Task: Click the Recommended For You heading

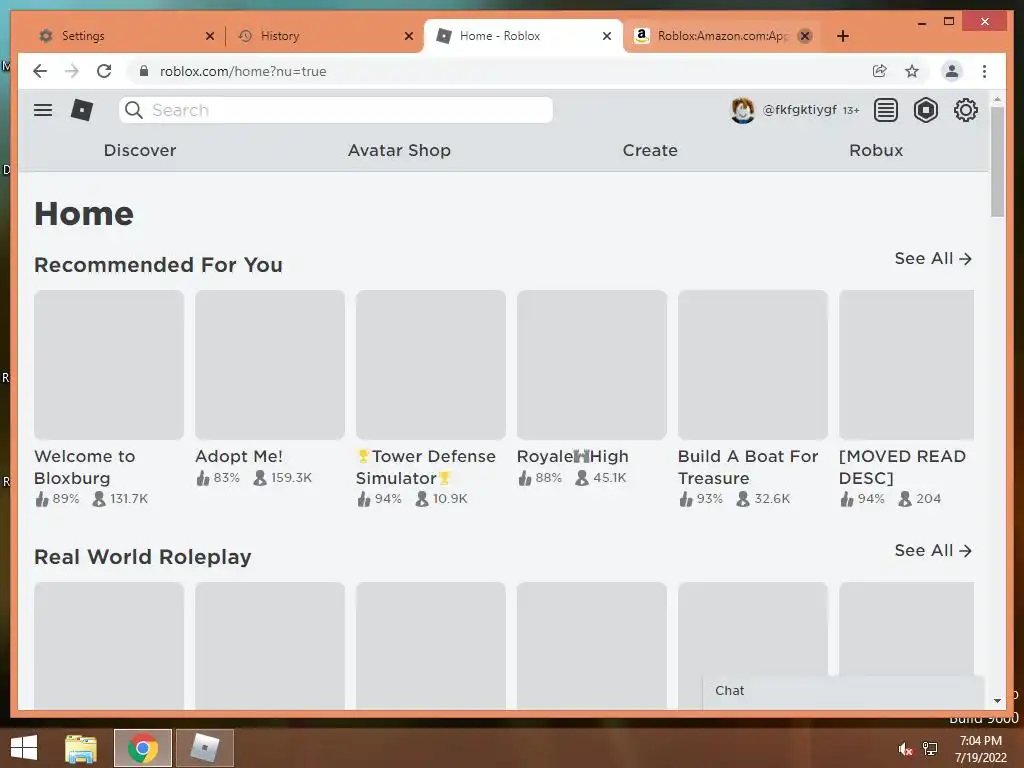Action: [158, 264]
